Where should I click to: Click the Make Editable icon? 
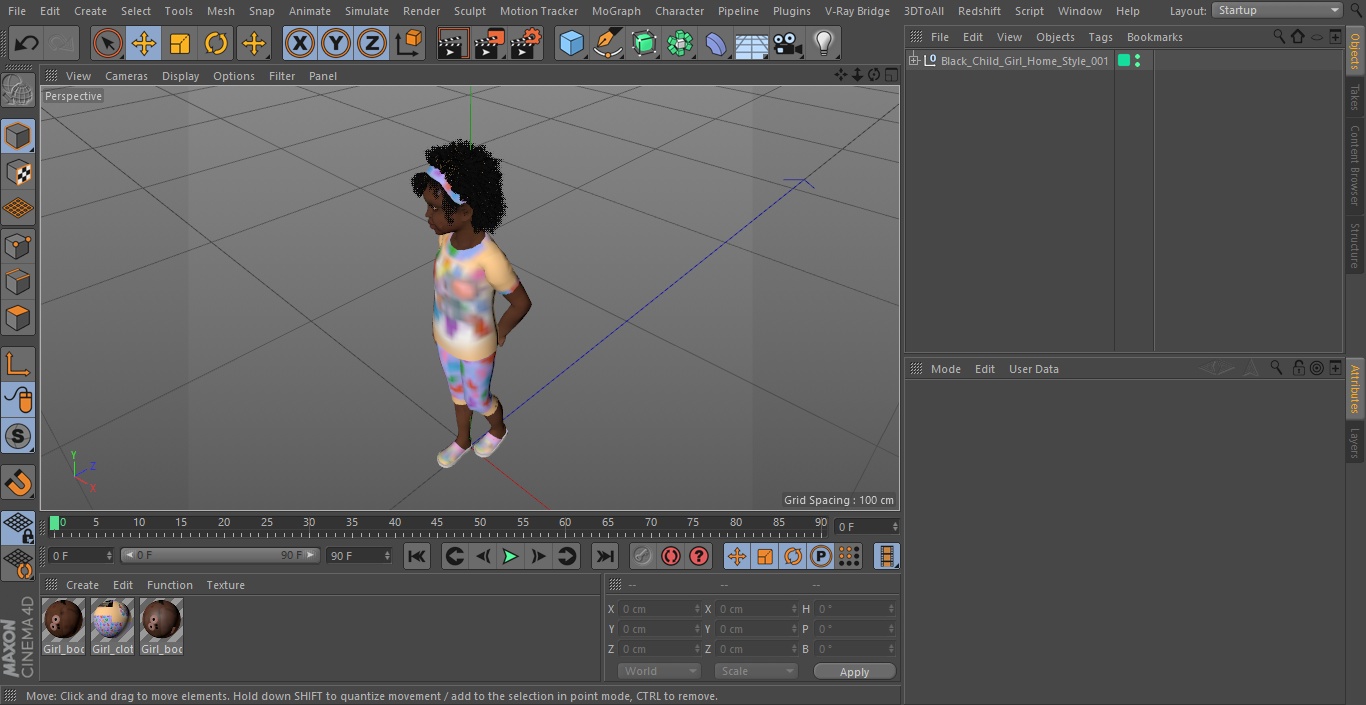pyautogui.click(x=18, y=91)
